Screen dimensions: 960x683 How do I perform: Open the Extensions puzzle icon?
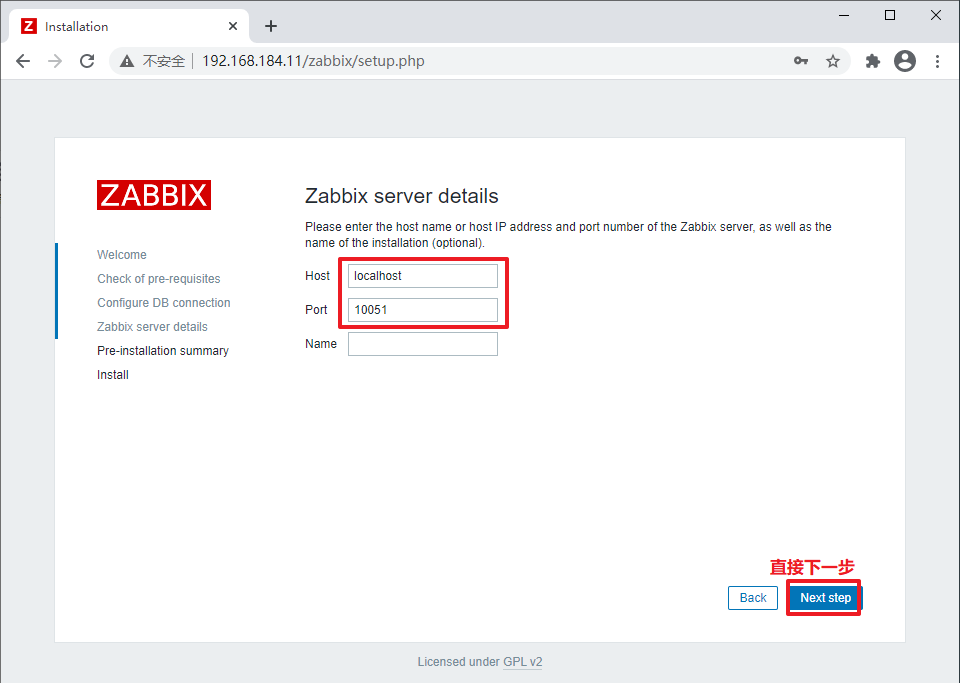tap(872, 61)
